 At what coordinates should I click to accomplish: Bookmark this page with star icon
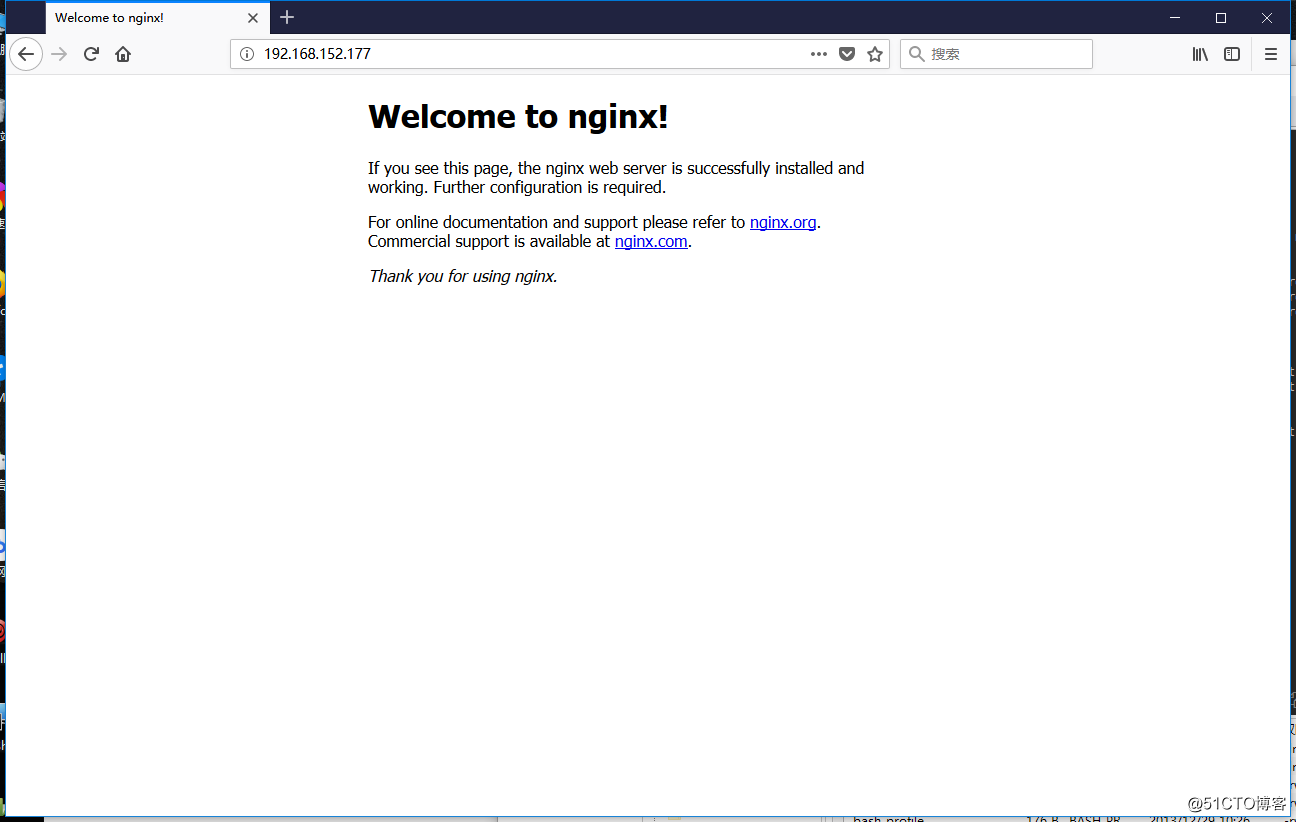coord(875,54)
